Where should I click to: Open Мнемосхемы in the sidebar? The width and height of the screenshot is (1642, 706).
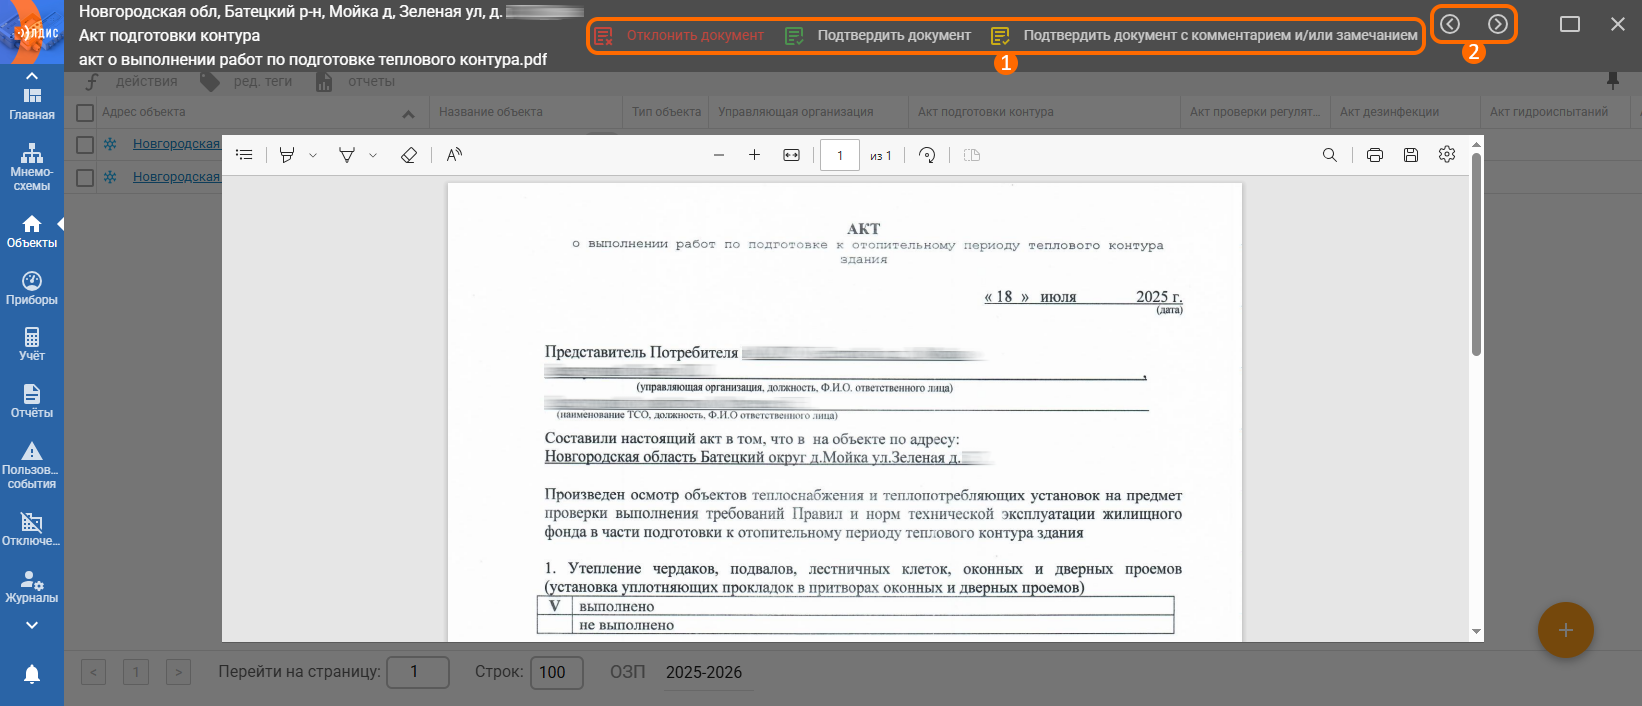point(32,168)
